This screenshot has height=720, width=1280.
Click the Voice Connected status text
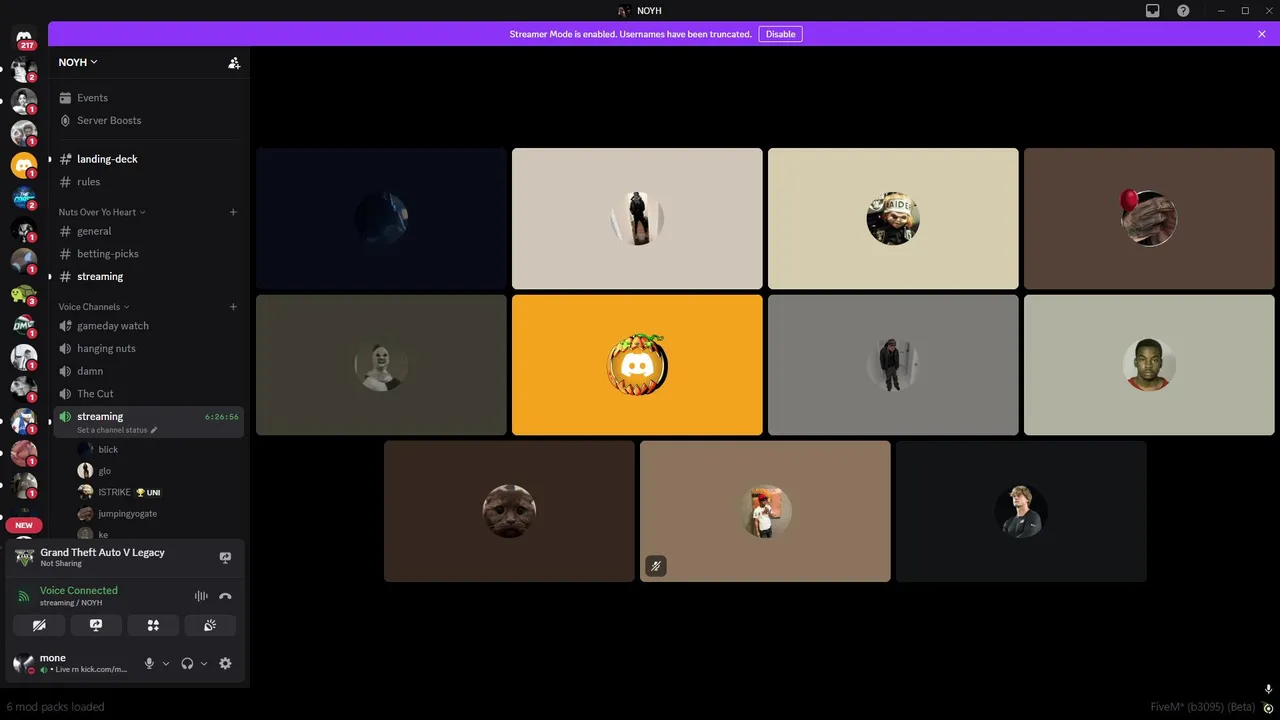(x=79, y=590)
